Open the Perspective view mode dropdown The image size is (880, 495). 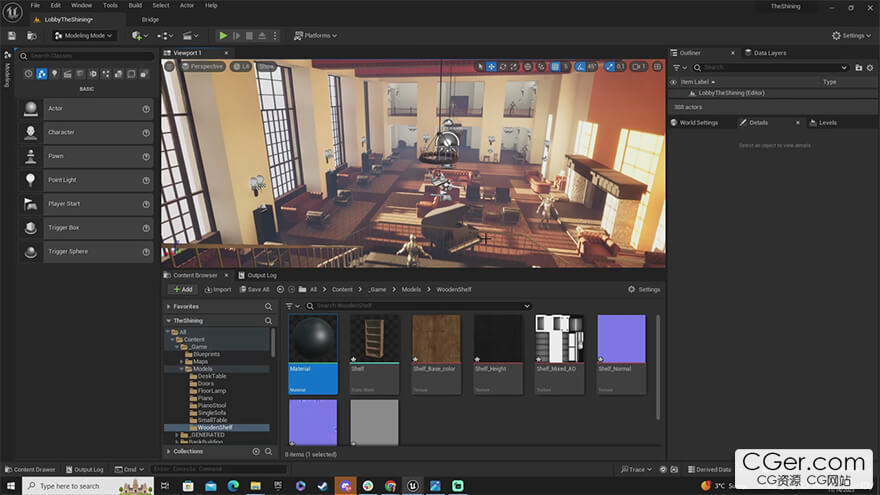click(x=203, y=66)
